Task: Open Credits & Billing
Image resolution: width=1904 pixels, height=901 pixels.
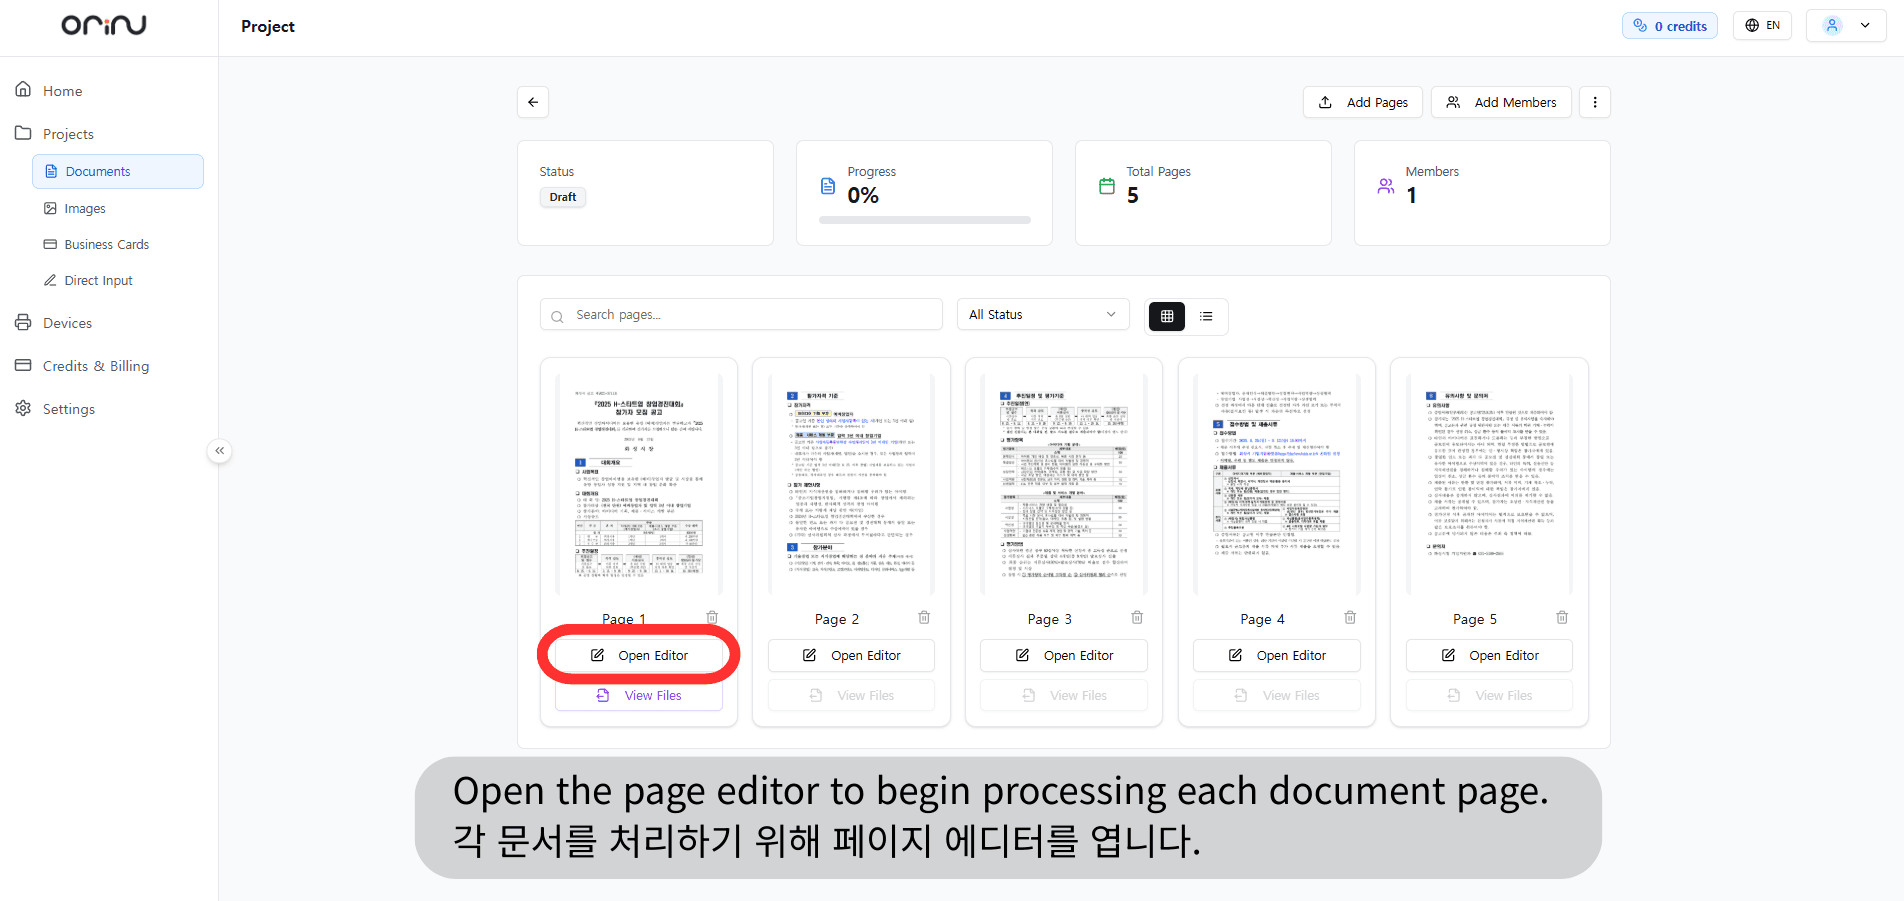Action: 95,365
